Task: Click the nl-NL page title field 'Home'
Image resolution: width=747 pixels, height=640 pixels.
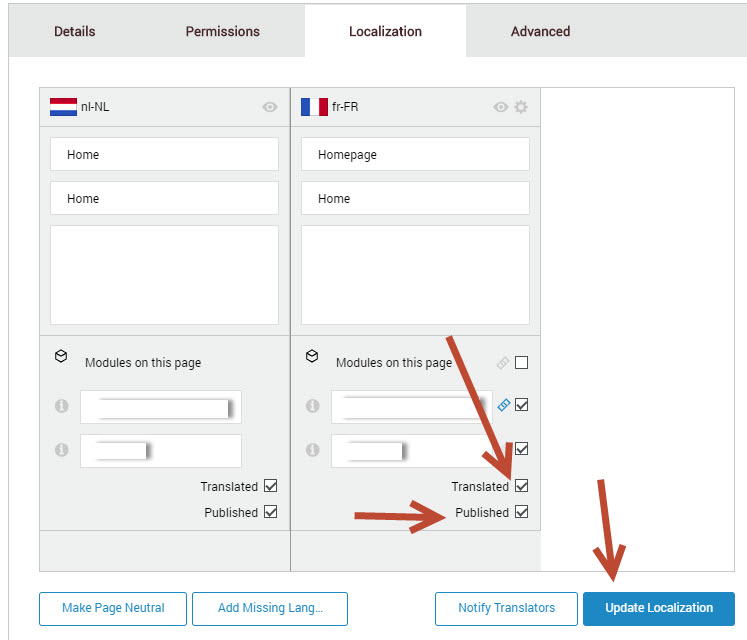Action: pos(164,198)
